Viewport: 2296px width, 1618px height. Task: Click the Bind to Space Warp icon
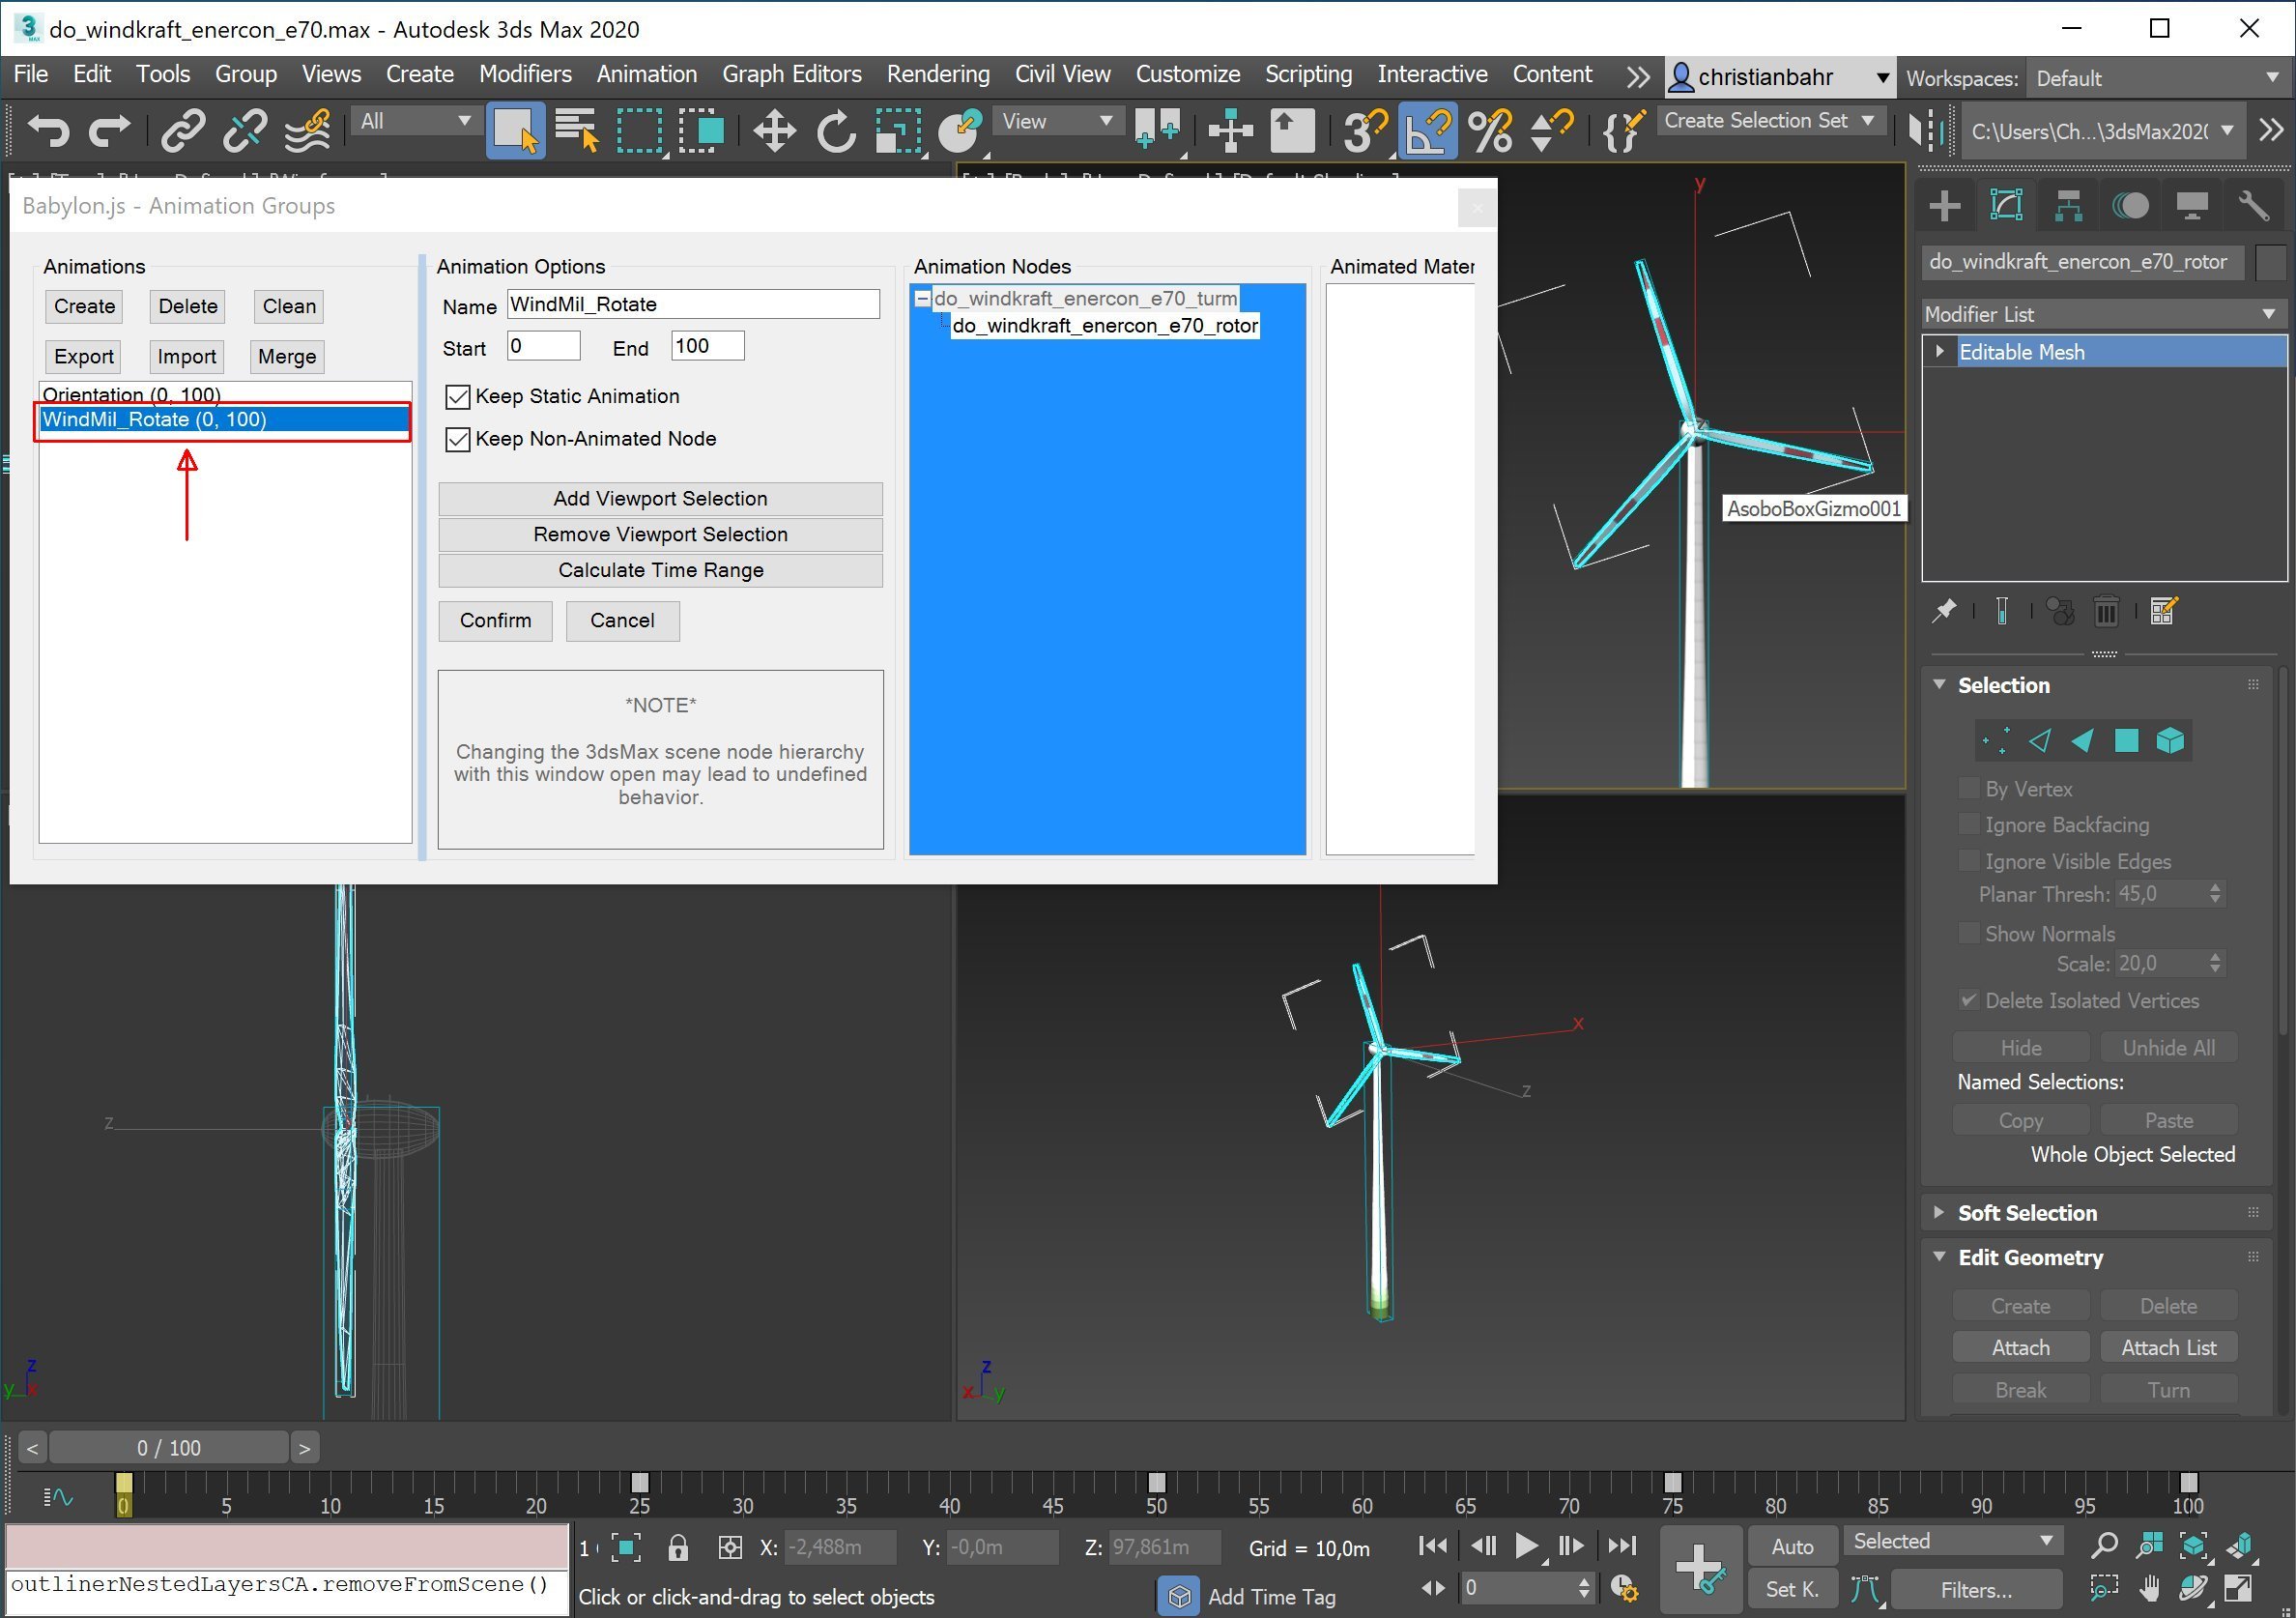pos(307,130)
